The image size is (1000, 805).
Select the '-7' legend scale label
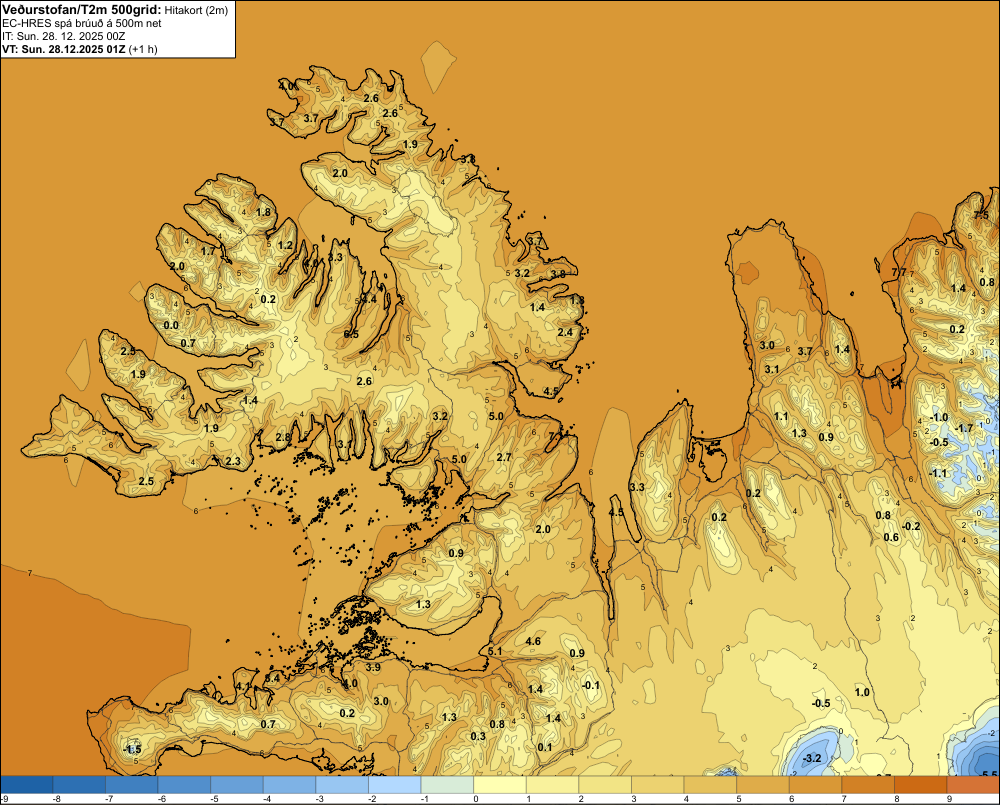[x=109, y=799]
